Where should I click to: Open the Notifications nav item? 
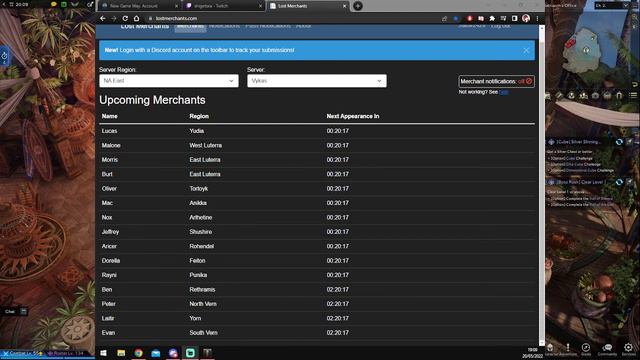click(224, 26)
